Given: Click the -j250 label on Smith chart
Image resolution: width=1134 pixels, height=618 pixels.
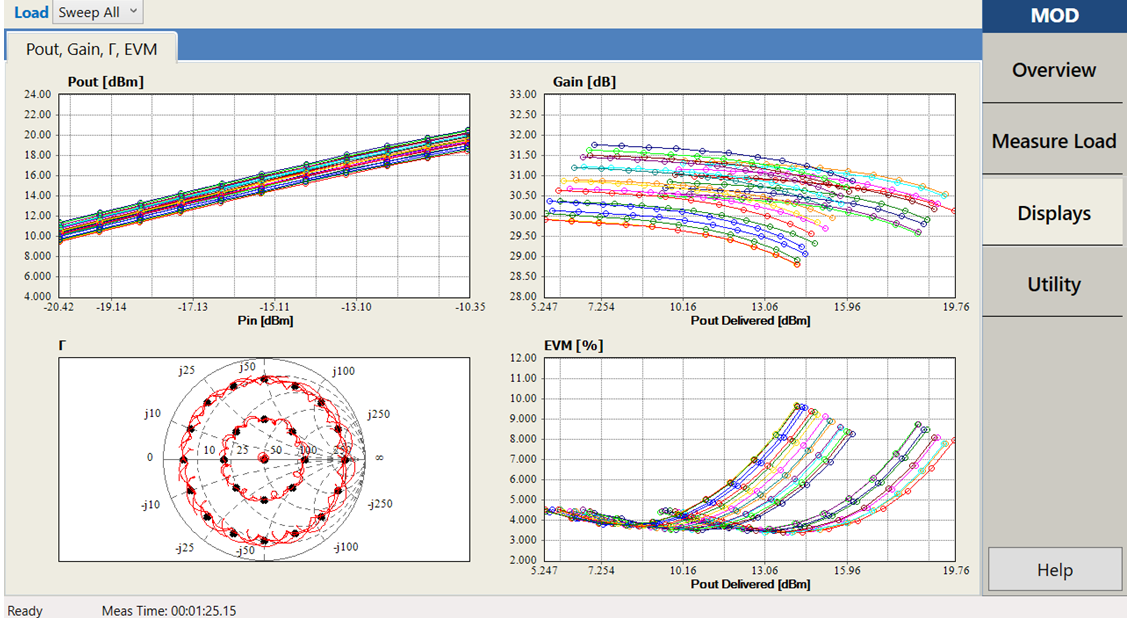Looking at the screenshot, I should click(x=380, y=504).
